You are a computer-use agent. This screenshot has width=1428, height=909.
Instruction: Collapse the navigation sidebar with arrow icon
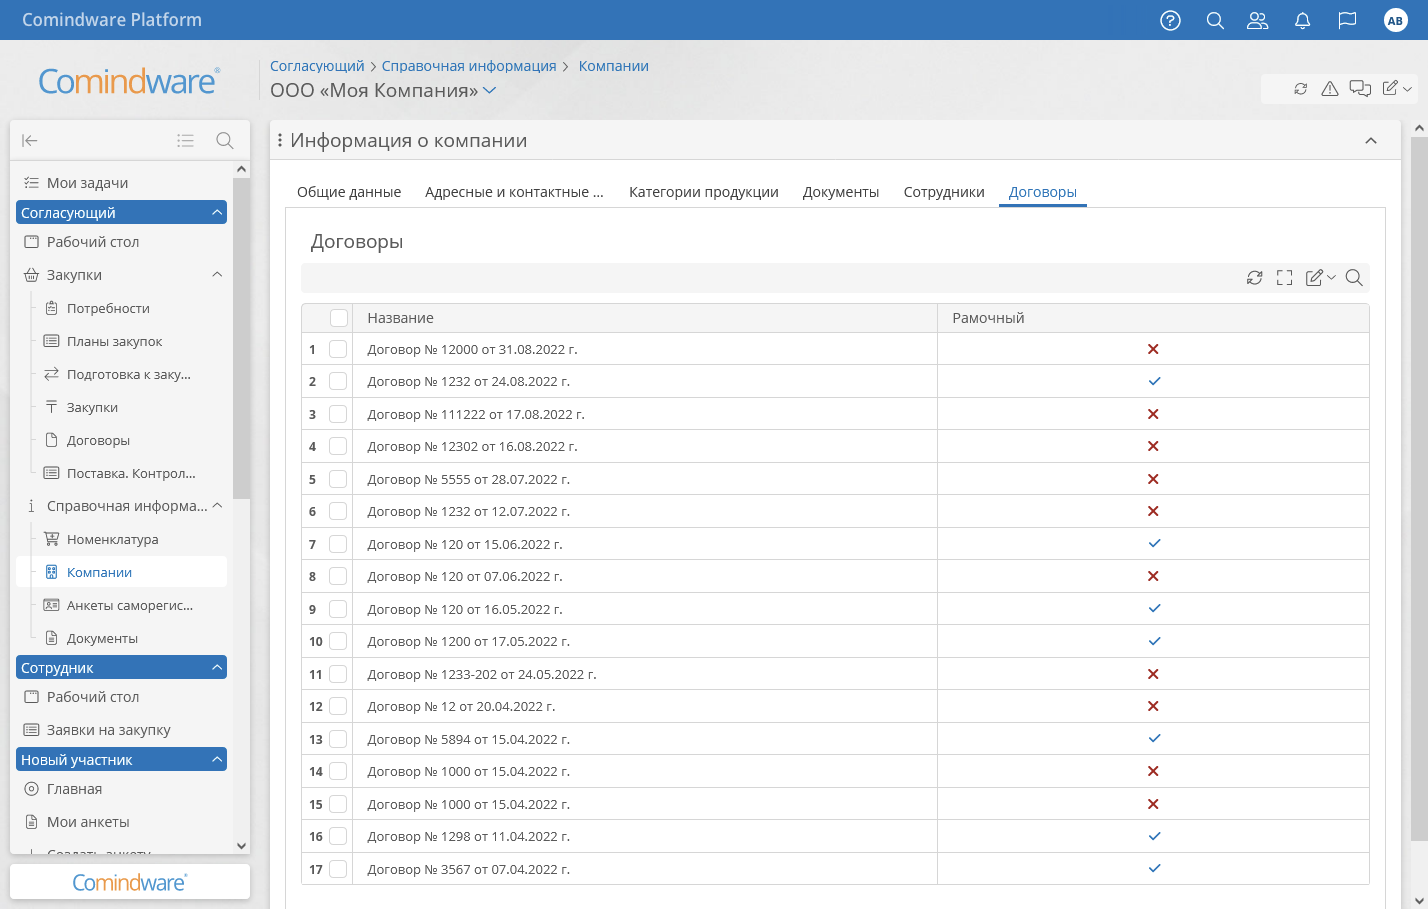point(30,140)
